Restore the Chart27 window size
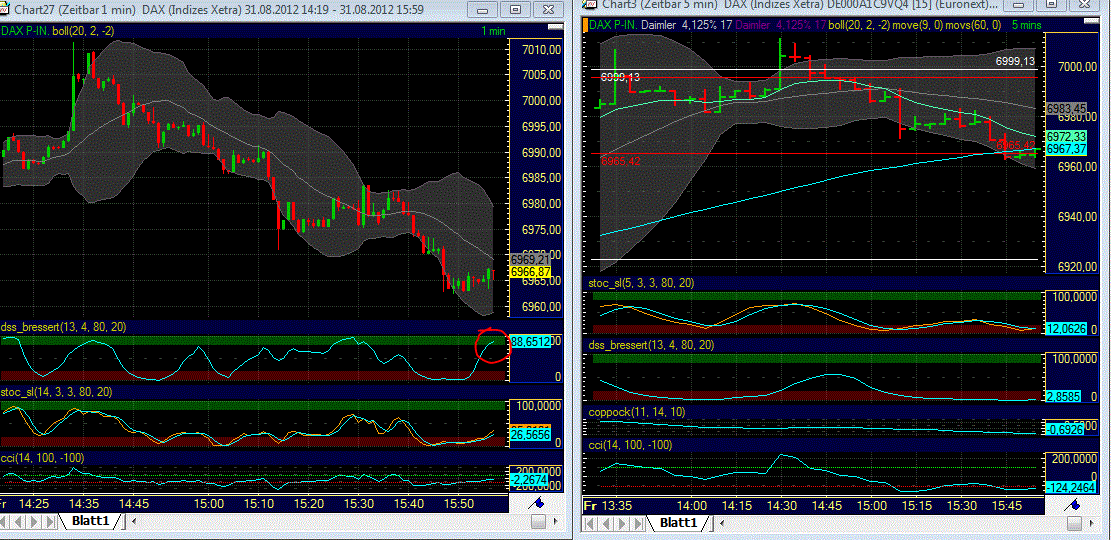 pos(516,10)
